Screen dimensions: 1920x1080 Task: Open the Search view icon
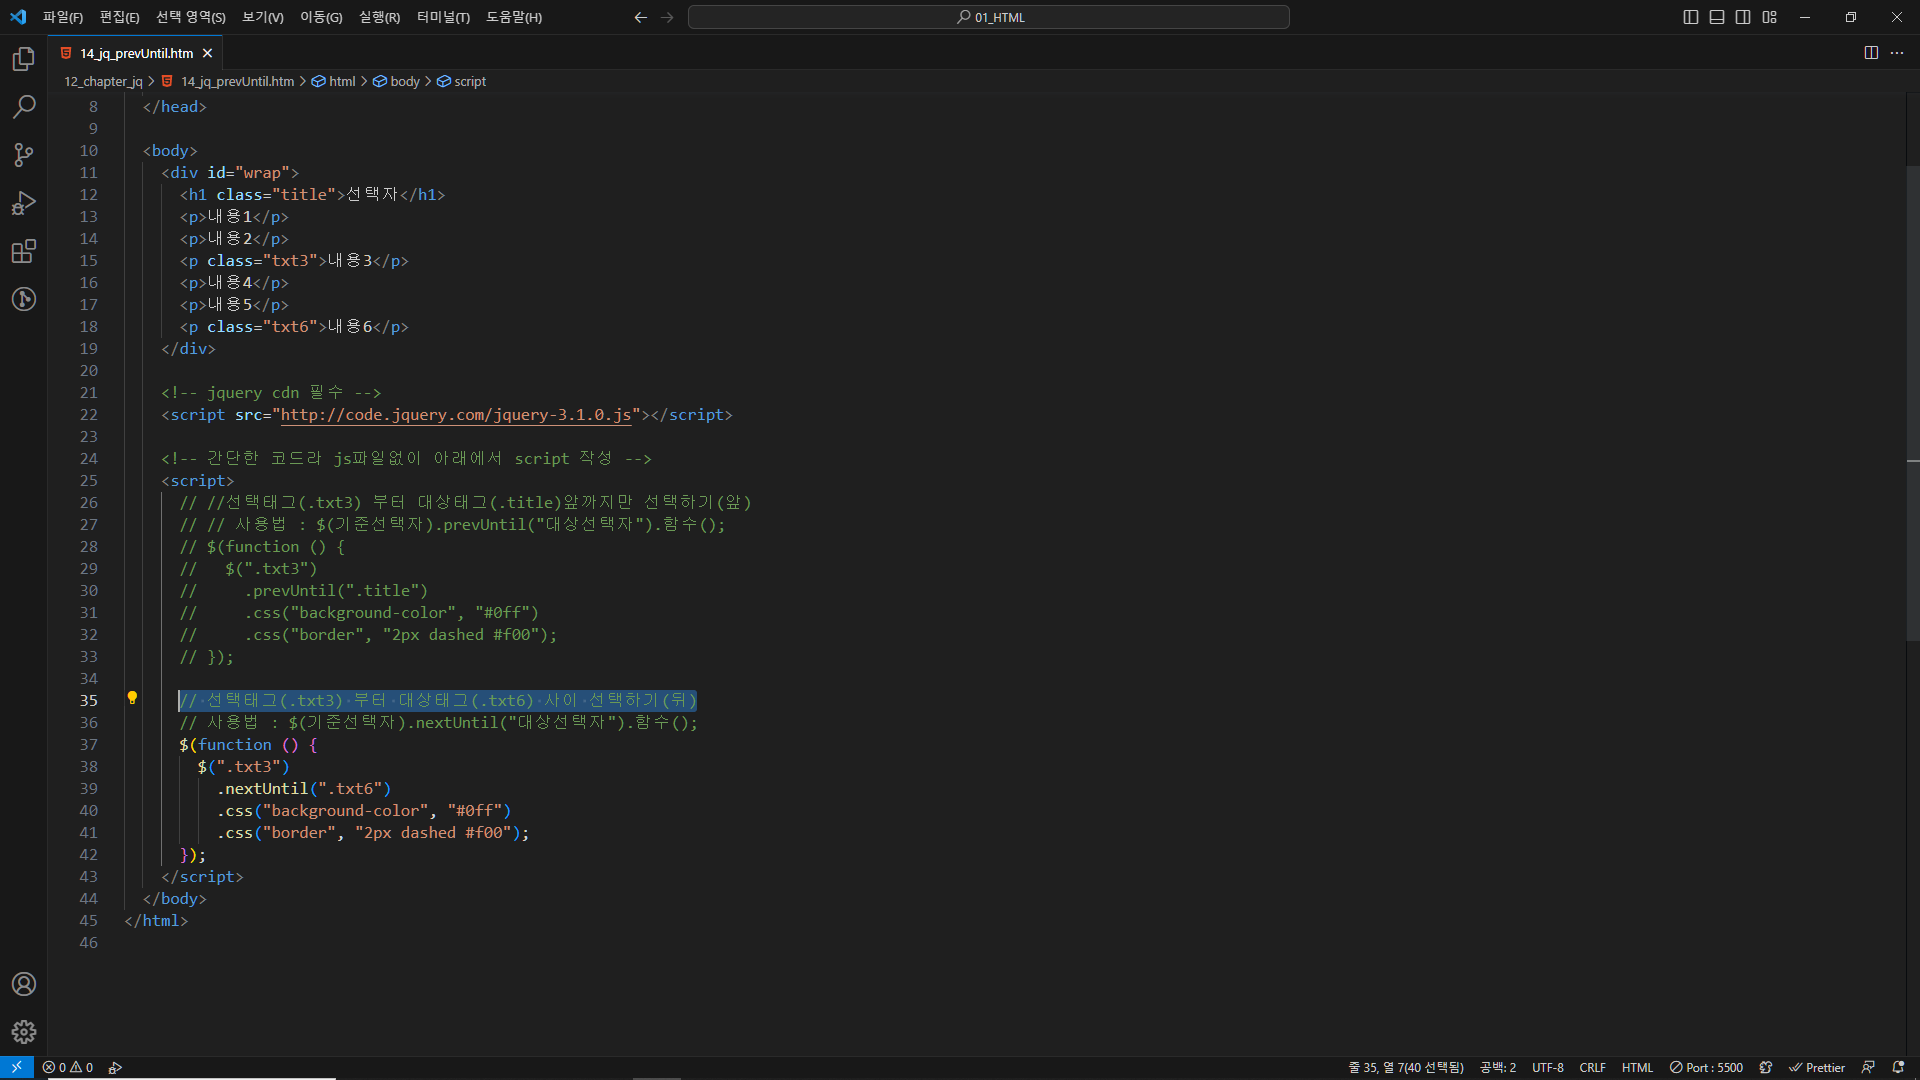pos(24,106)
